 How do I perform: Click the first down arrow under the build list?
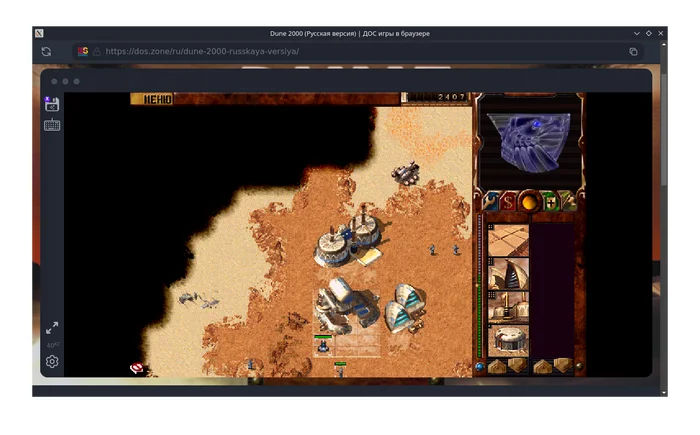tap(517, 366)
